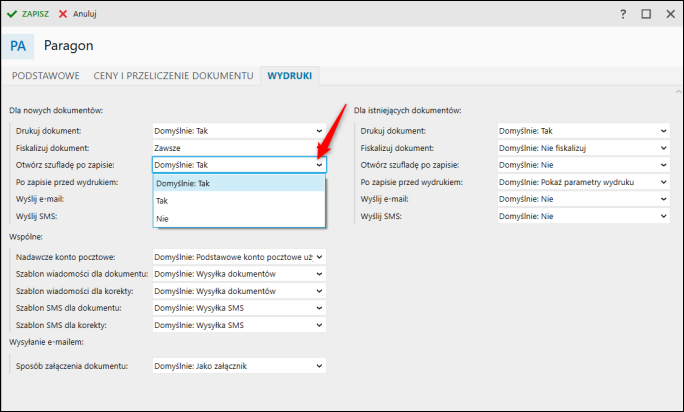Open help via question mark icon
This screenshot has height=412, width=684.
pos(623,14)
